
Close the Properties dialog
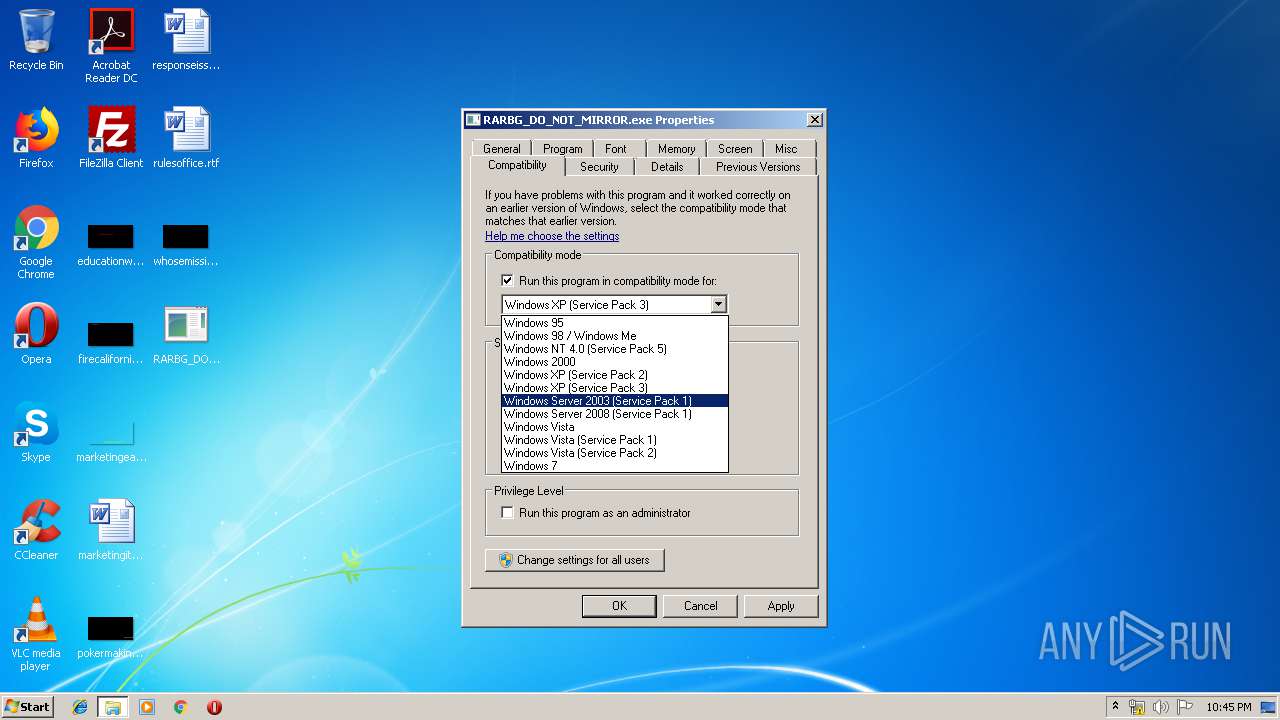click(x=814, y=120)
